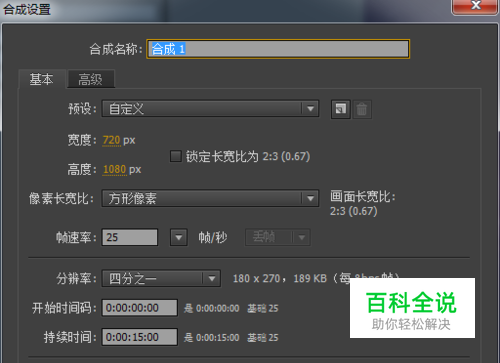Image resolution: width=500 pixels, height=363 pixels.
Task: Toggle 锁定长宽比为 2:3 checkbox
Action: pyautogui.click(x=176, y=156)
